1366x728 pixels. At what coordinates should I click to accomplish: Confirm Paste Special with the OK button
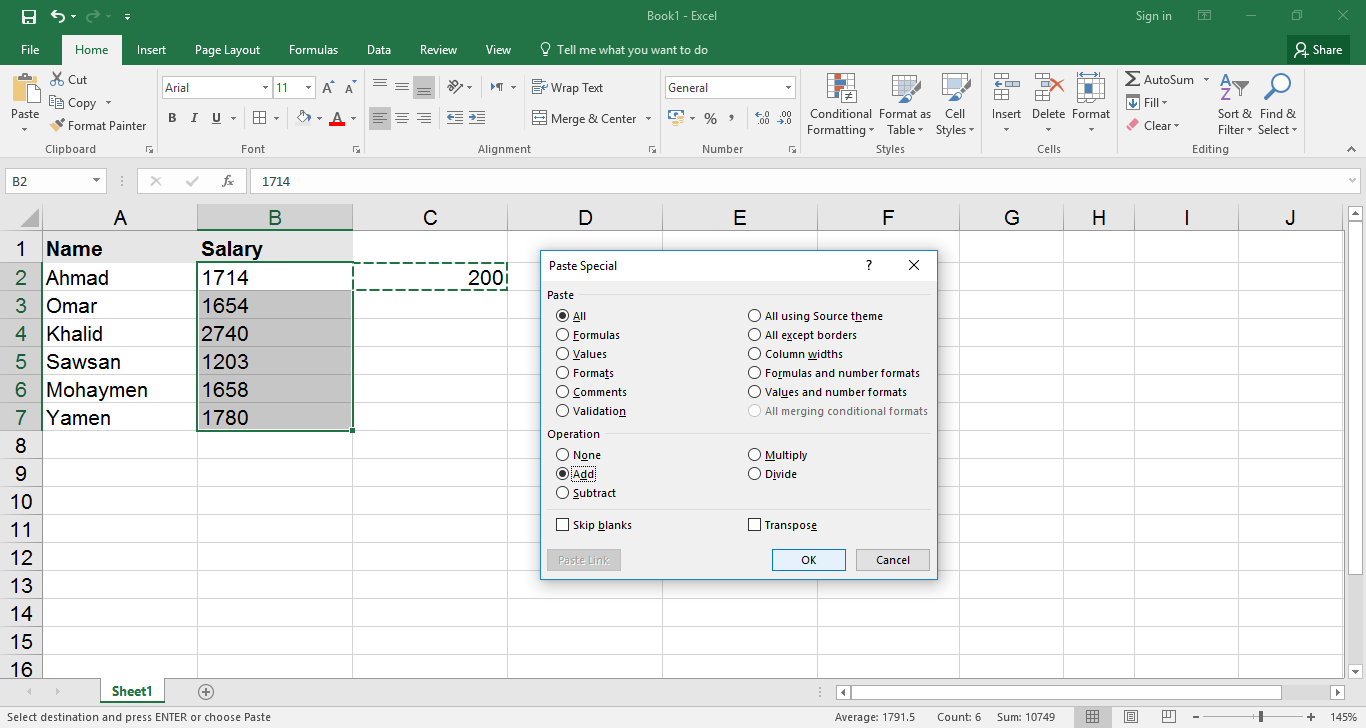pyautogui.click(x=808, y=560)
